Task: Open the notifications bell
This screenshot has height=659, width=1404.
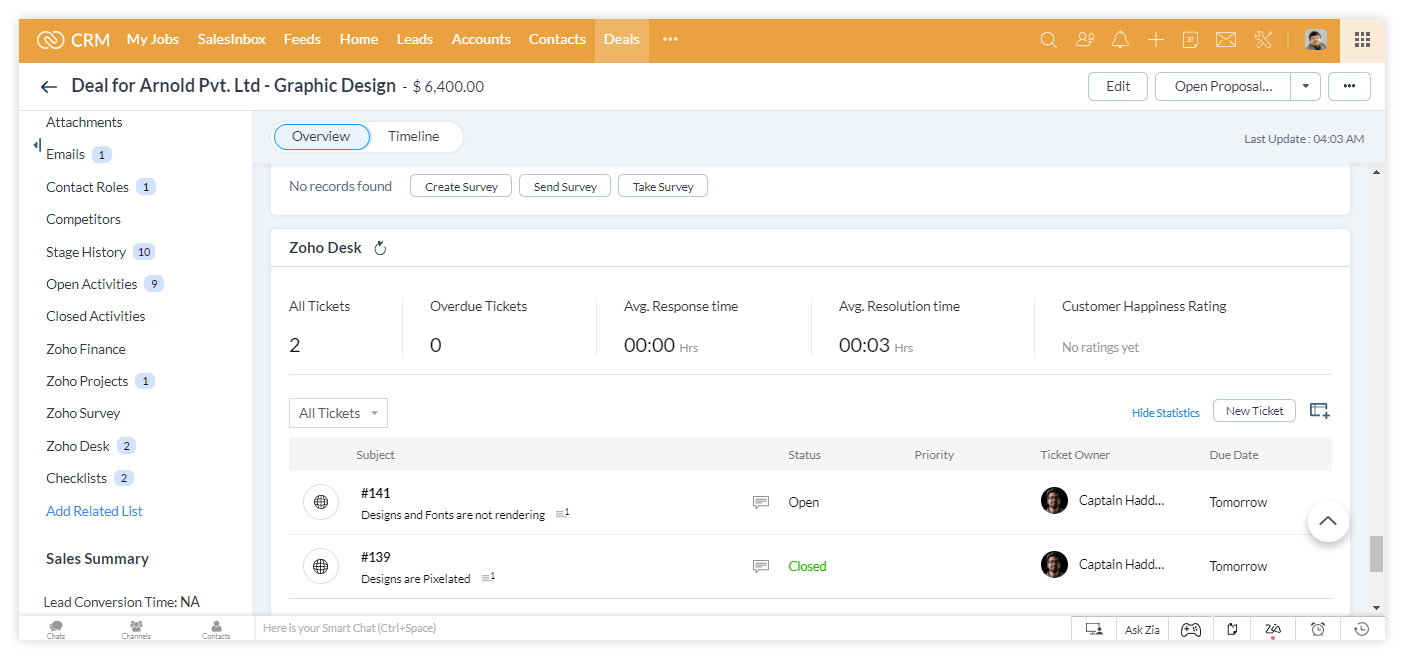Action: (1120, 40)
